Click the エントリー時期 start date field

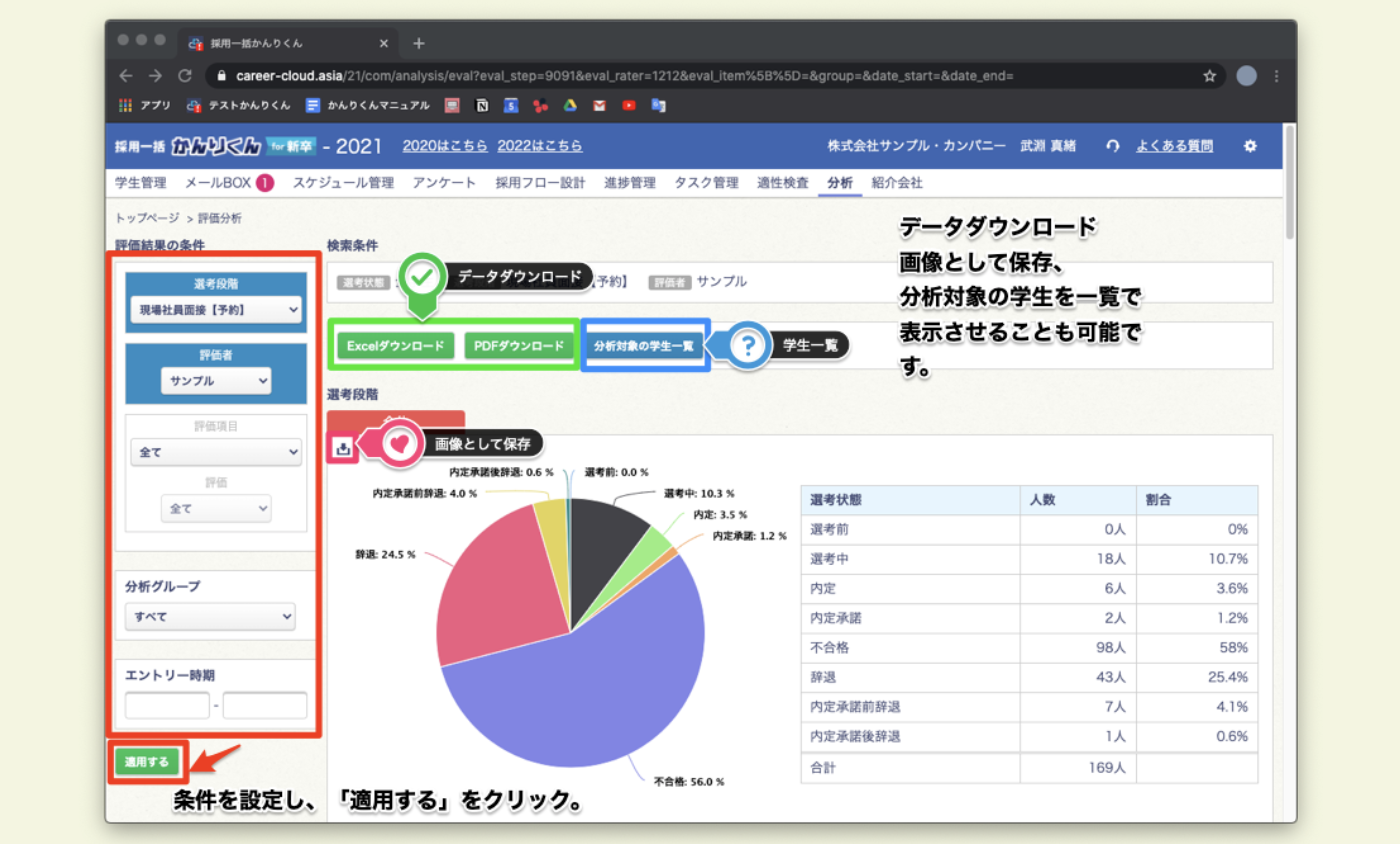pos(167,705)
